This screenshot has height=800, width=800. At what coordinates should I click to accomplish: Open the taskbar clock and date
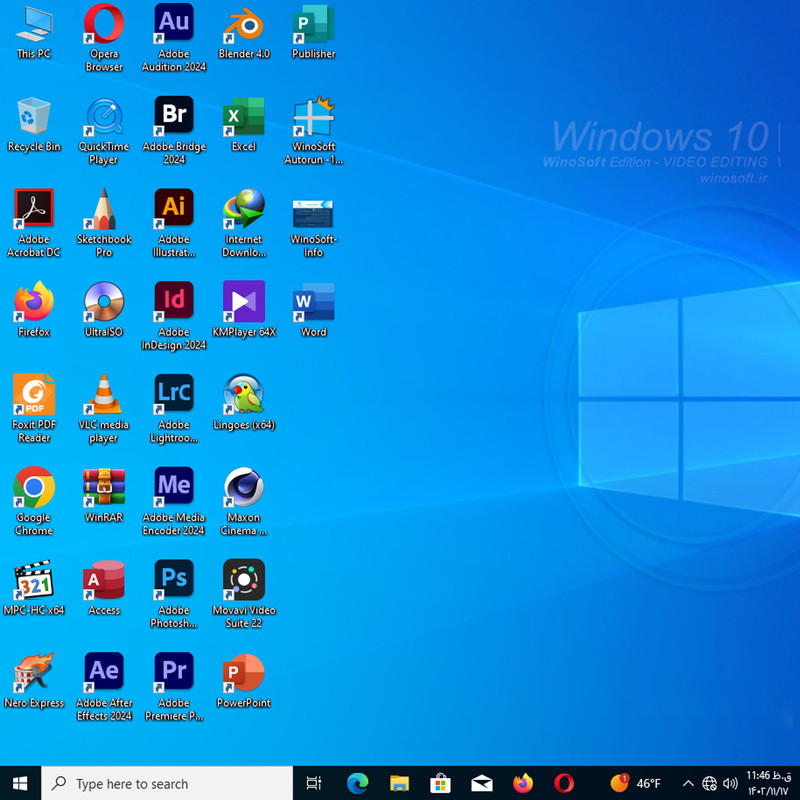click(x=768, y=783)
